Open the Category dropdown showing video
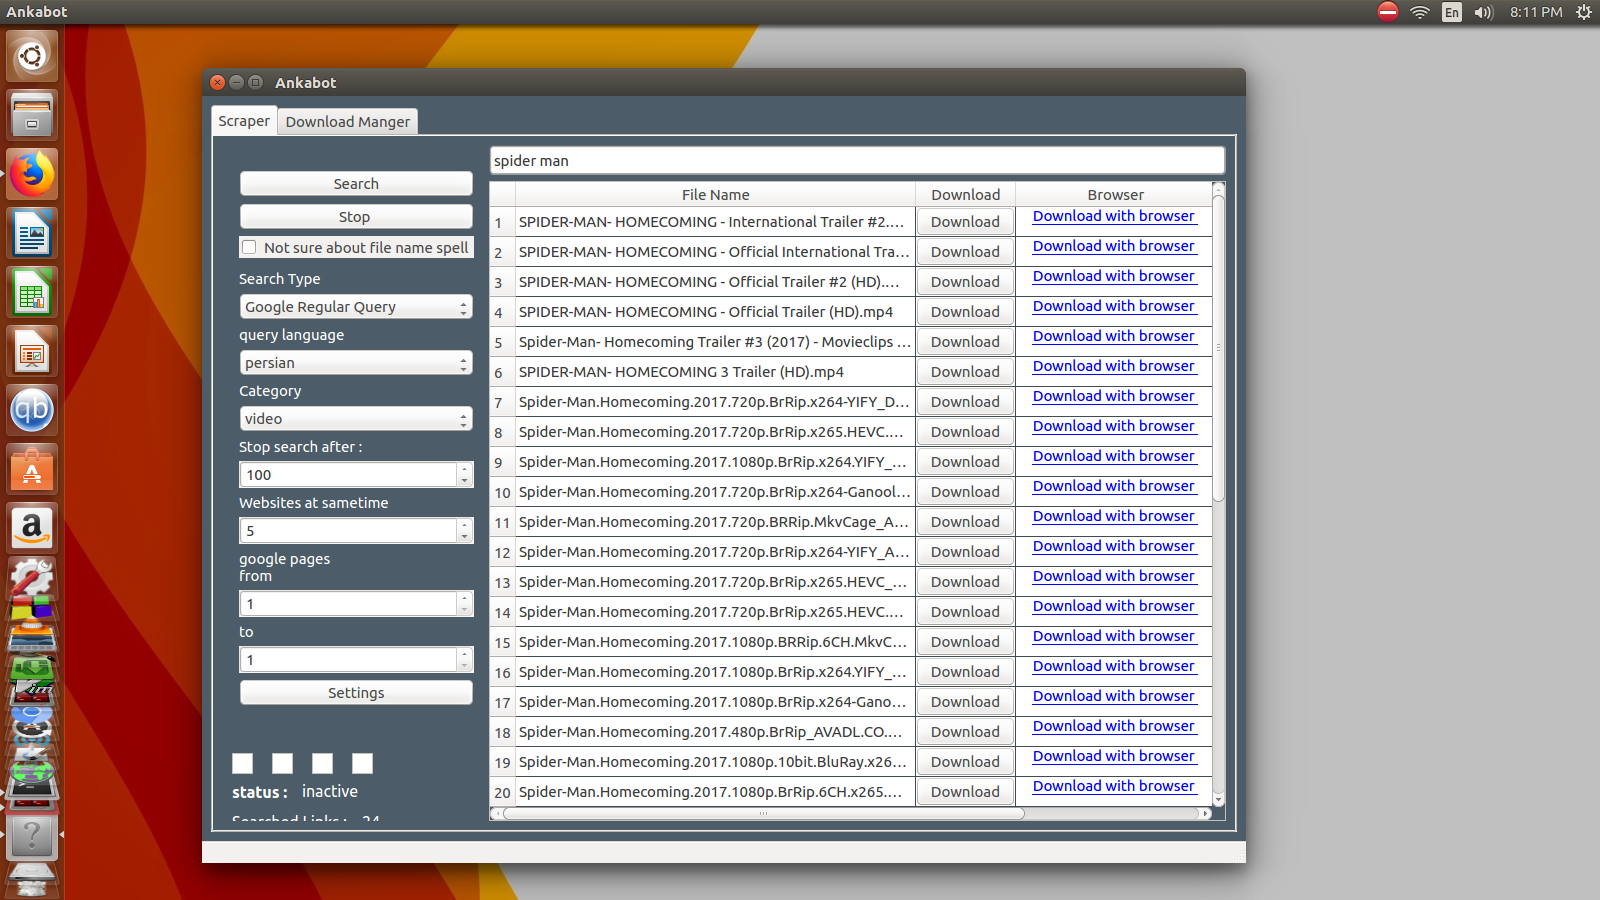This screenshot has height=900, width=1600. (x=356, y=419)
